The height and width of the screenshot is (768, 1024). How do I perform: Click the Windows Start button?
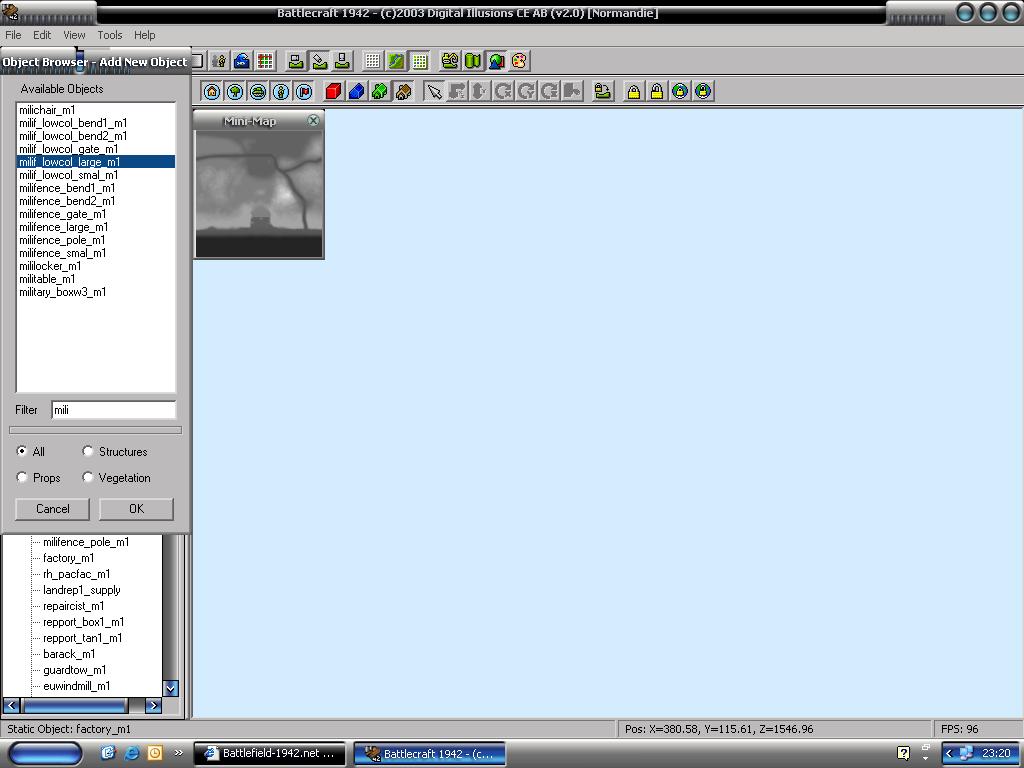(46, 754)
